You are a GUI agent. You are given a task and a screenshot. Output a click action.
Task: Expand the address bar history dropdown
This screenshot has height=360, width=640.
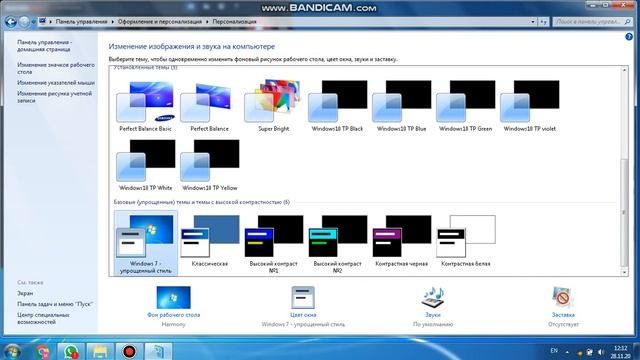(x=533, y=22)
